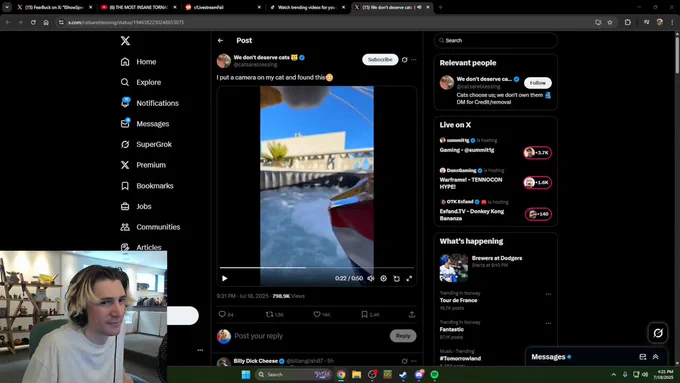Switch to the r/LivestreamFail browser tab
The image size is (680, 383).
pos(222,7)
